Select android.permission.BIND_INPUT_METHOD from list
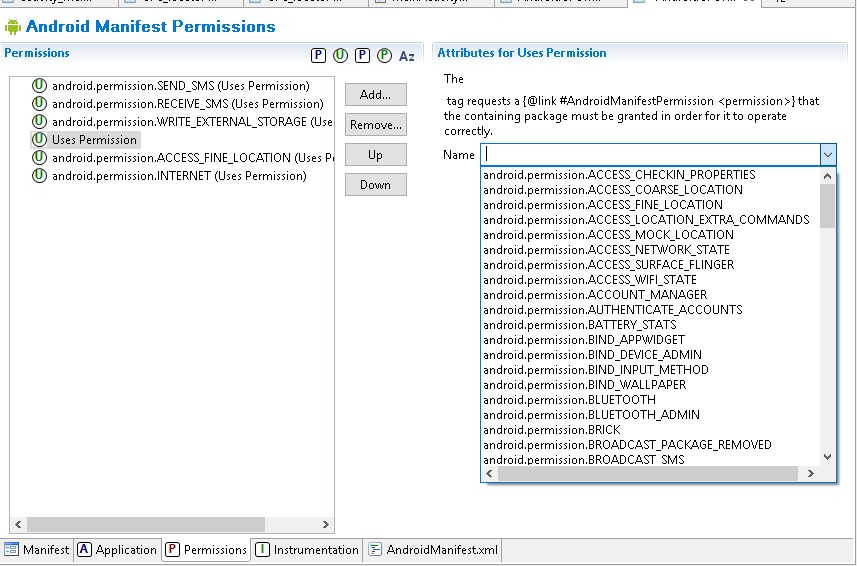857x566 pixels. pos(596,370)
